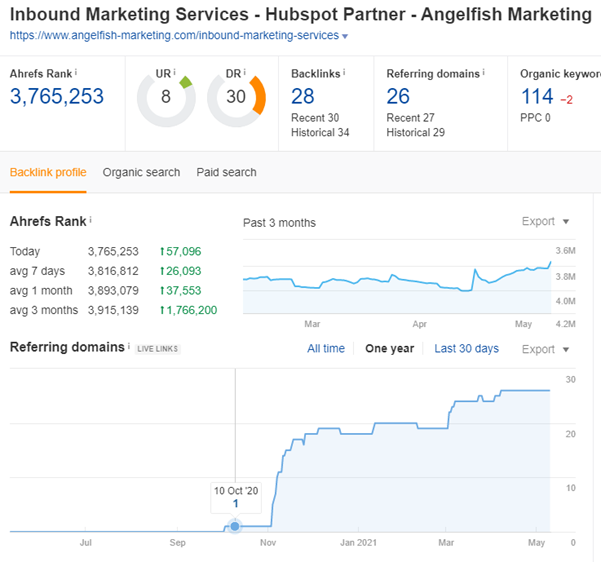Click the LIVE LINKS badge
This screenshot has width=601, height=562.
point(158,349)
